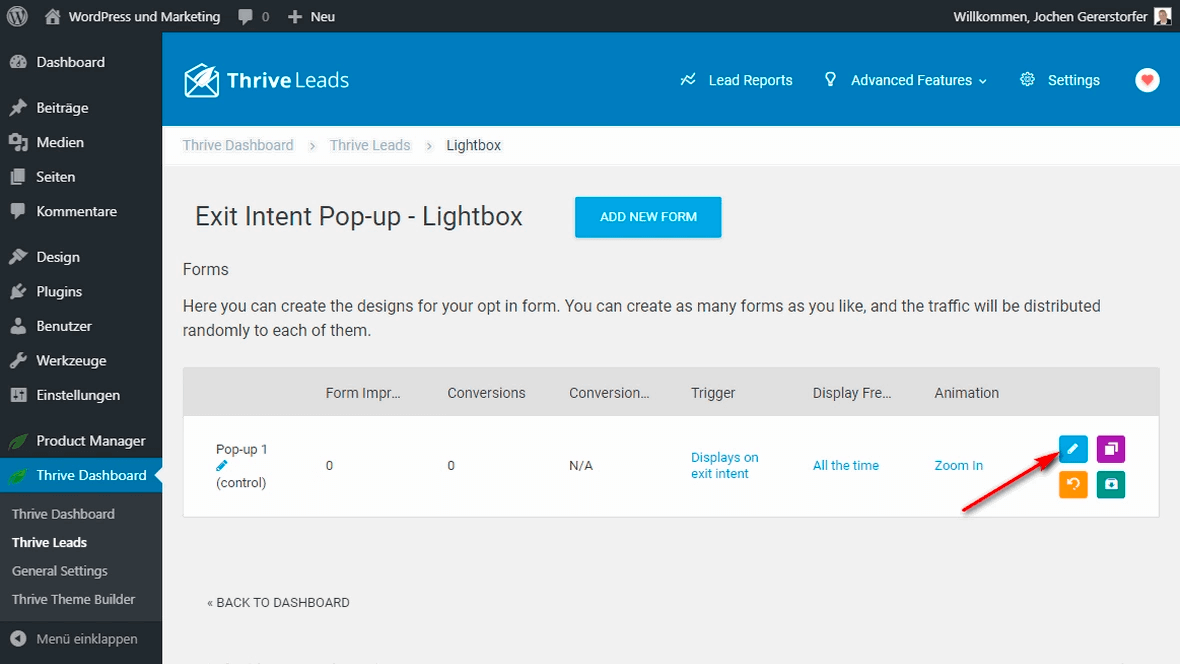The height and width of the screenshot is (664, 1180).
Task: Click Animation column header
Action: [x=966, y=393]
